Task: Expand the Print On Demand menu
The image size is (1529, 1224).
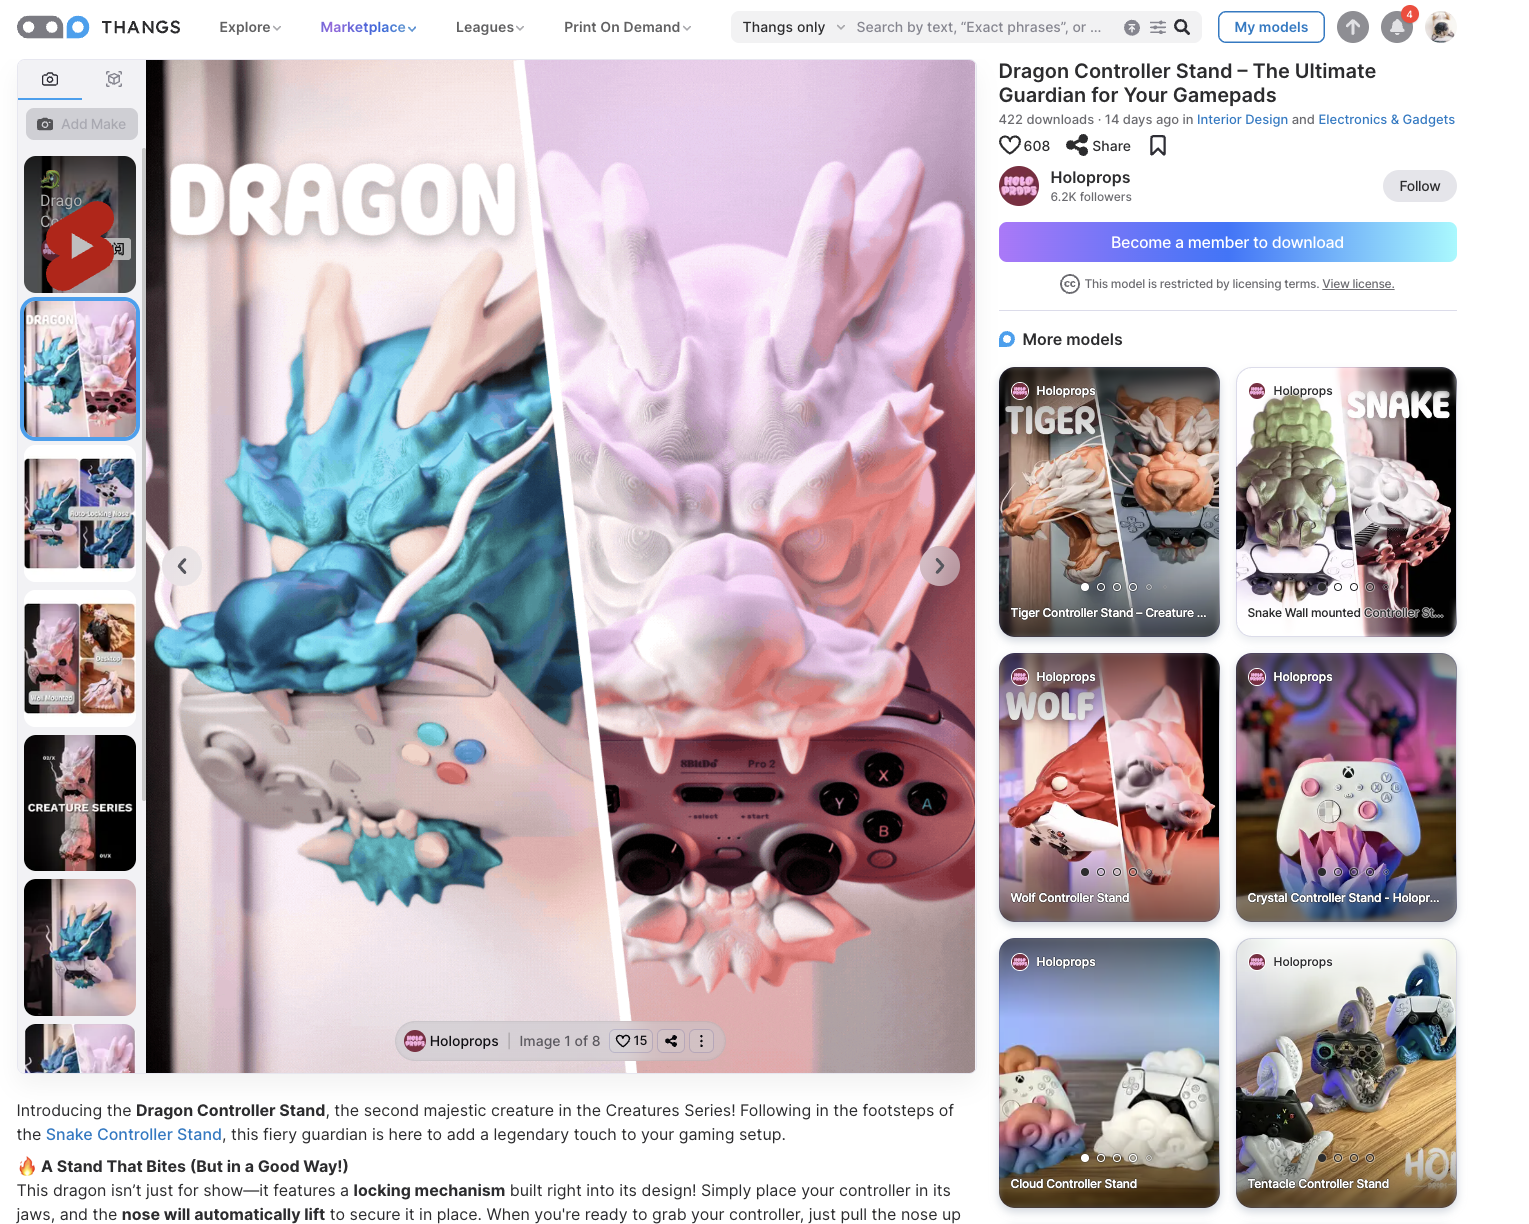Action: [627, 27]
